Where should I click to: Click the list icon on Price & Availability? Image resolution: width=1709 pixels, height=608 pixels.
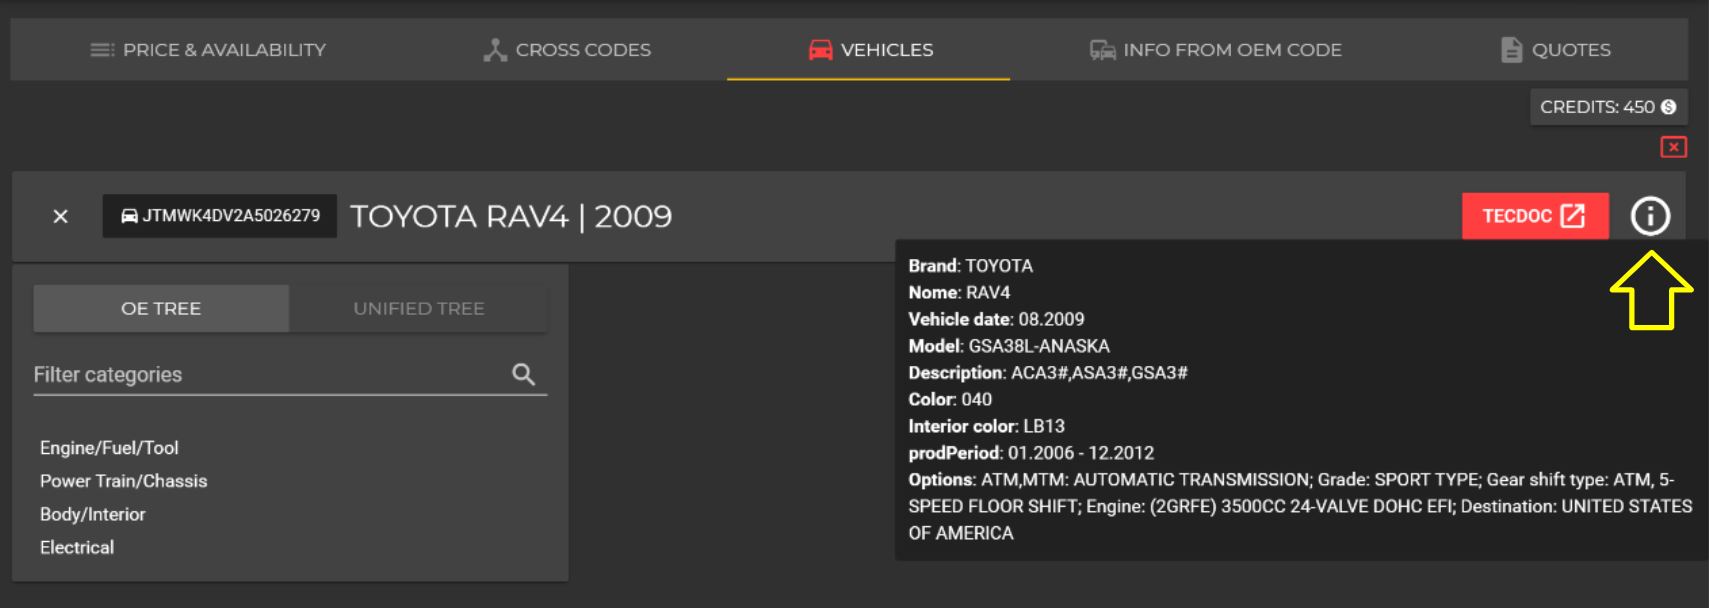[x=102, y=50]
